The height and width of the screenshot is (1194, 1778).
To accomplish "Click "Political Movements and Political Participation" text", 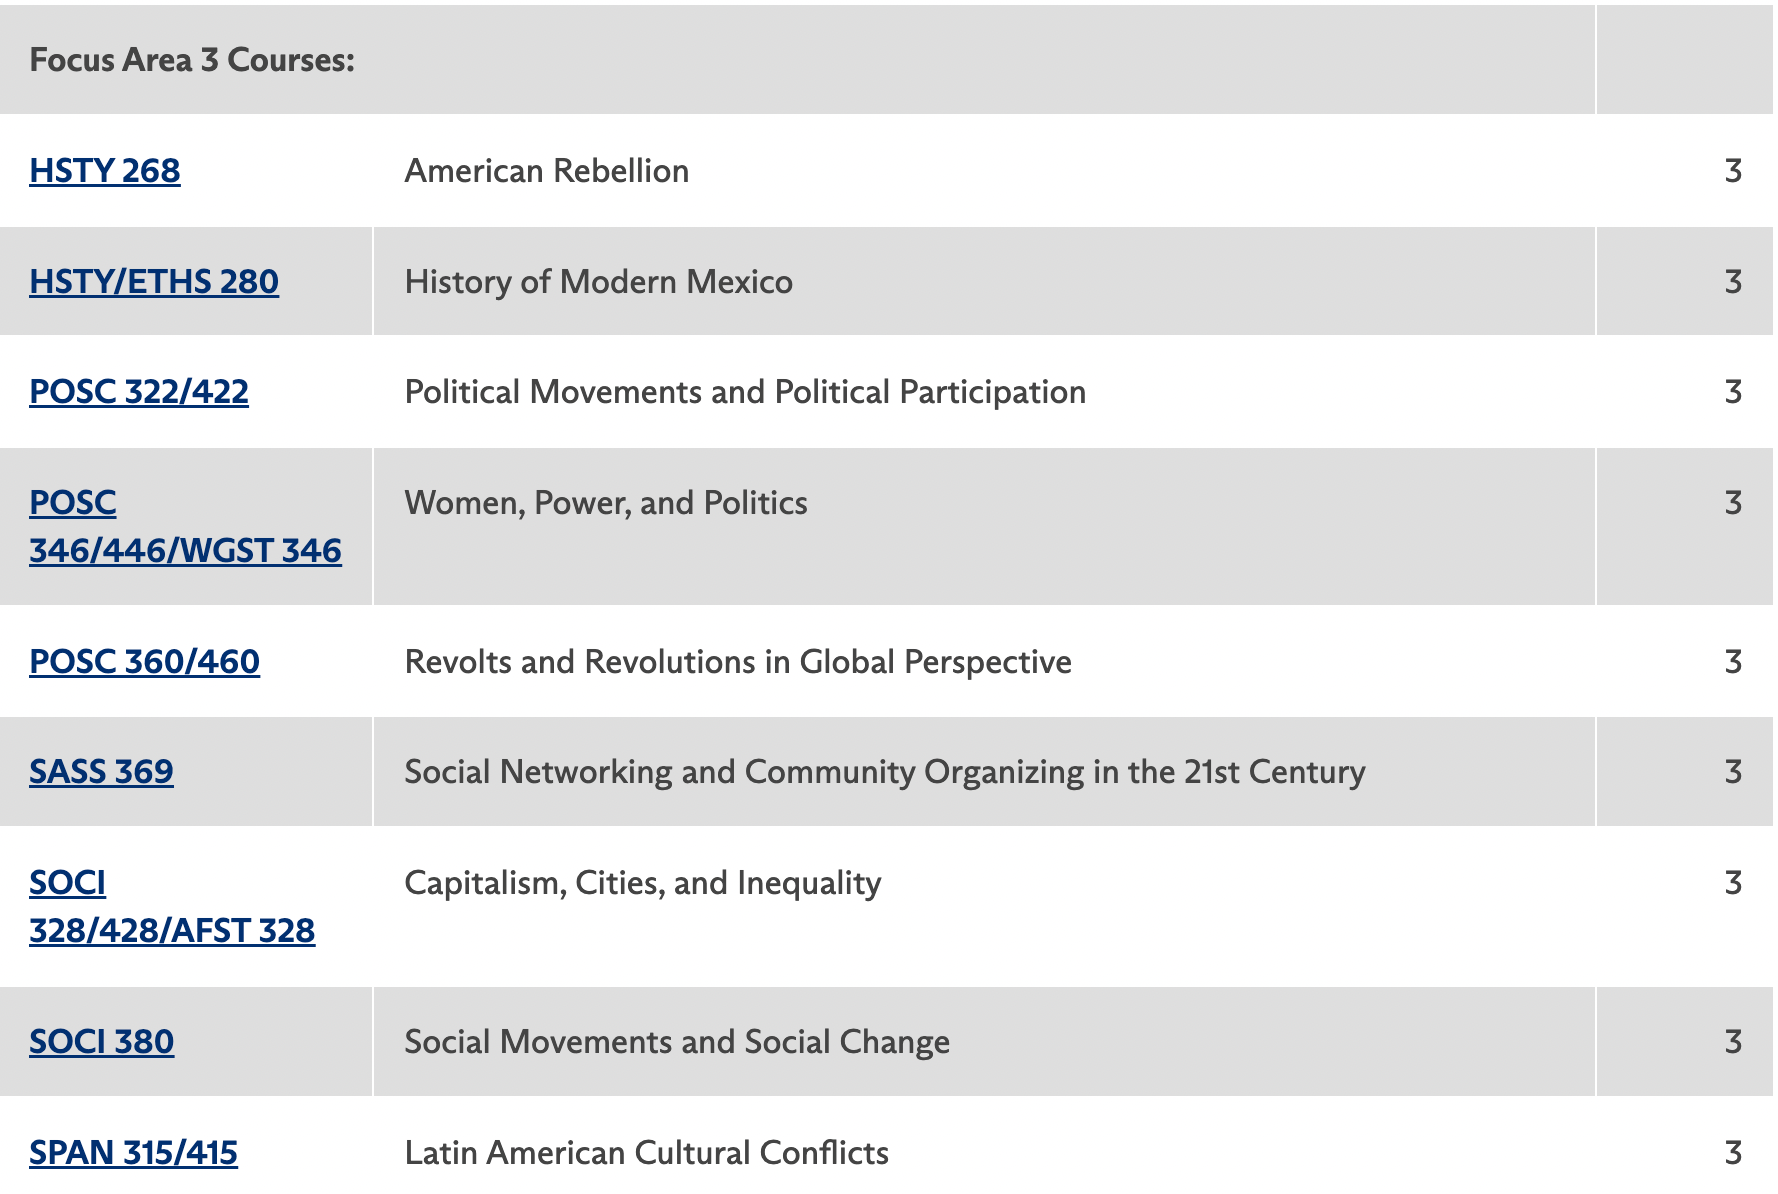I will point(745,392).
